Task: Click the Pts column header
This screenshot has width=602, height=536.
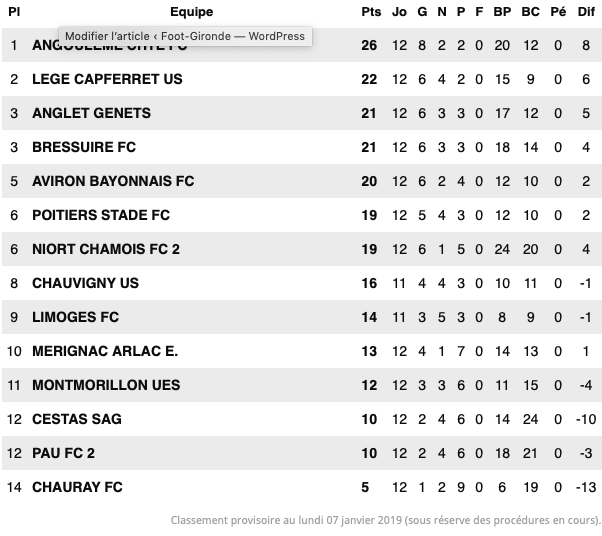Action: pos(371,12)
